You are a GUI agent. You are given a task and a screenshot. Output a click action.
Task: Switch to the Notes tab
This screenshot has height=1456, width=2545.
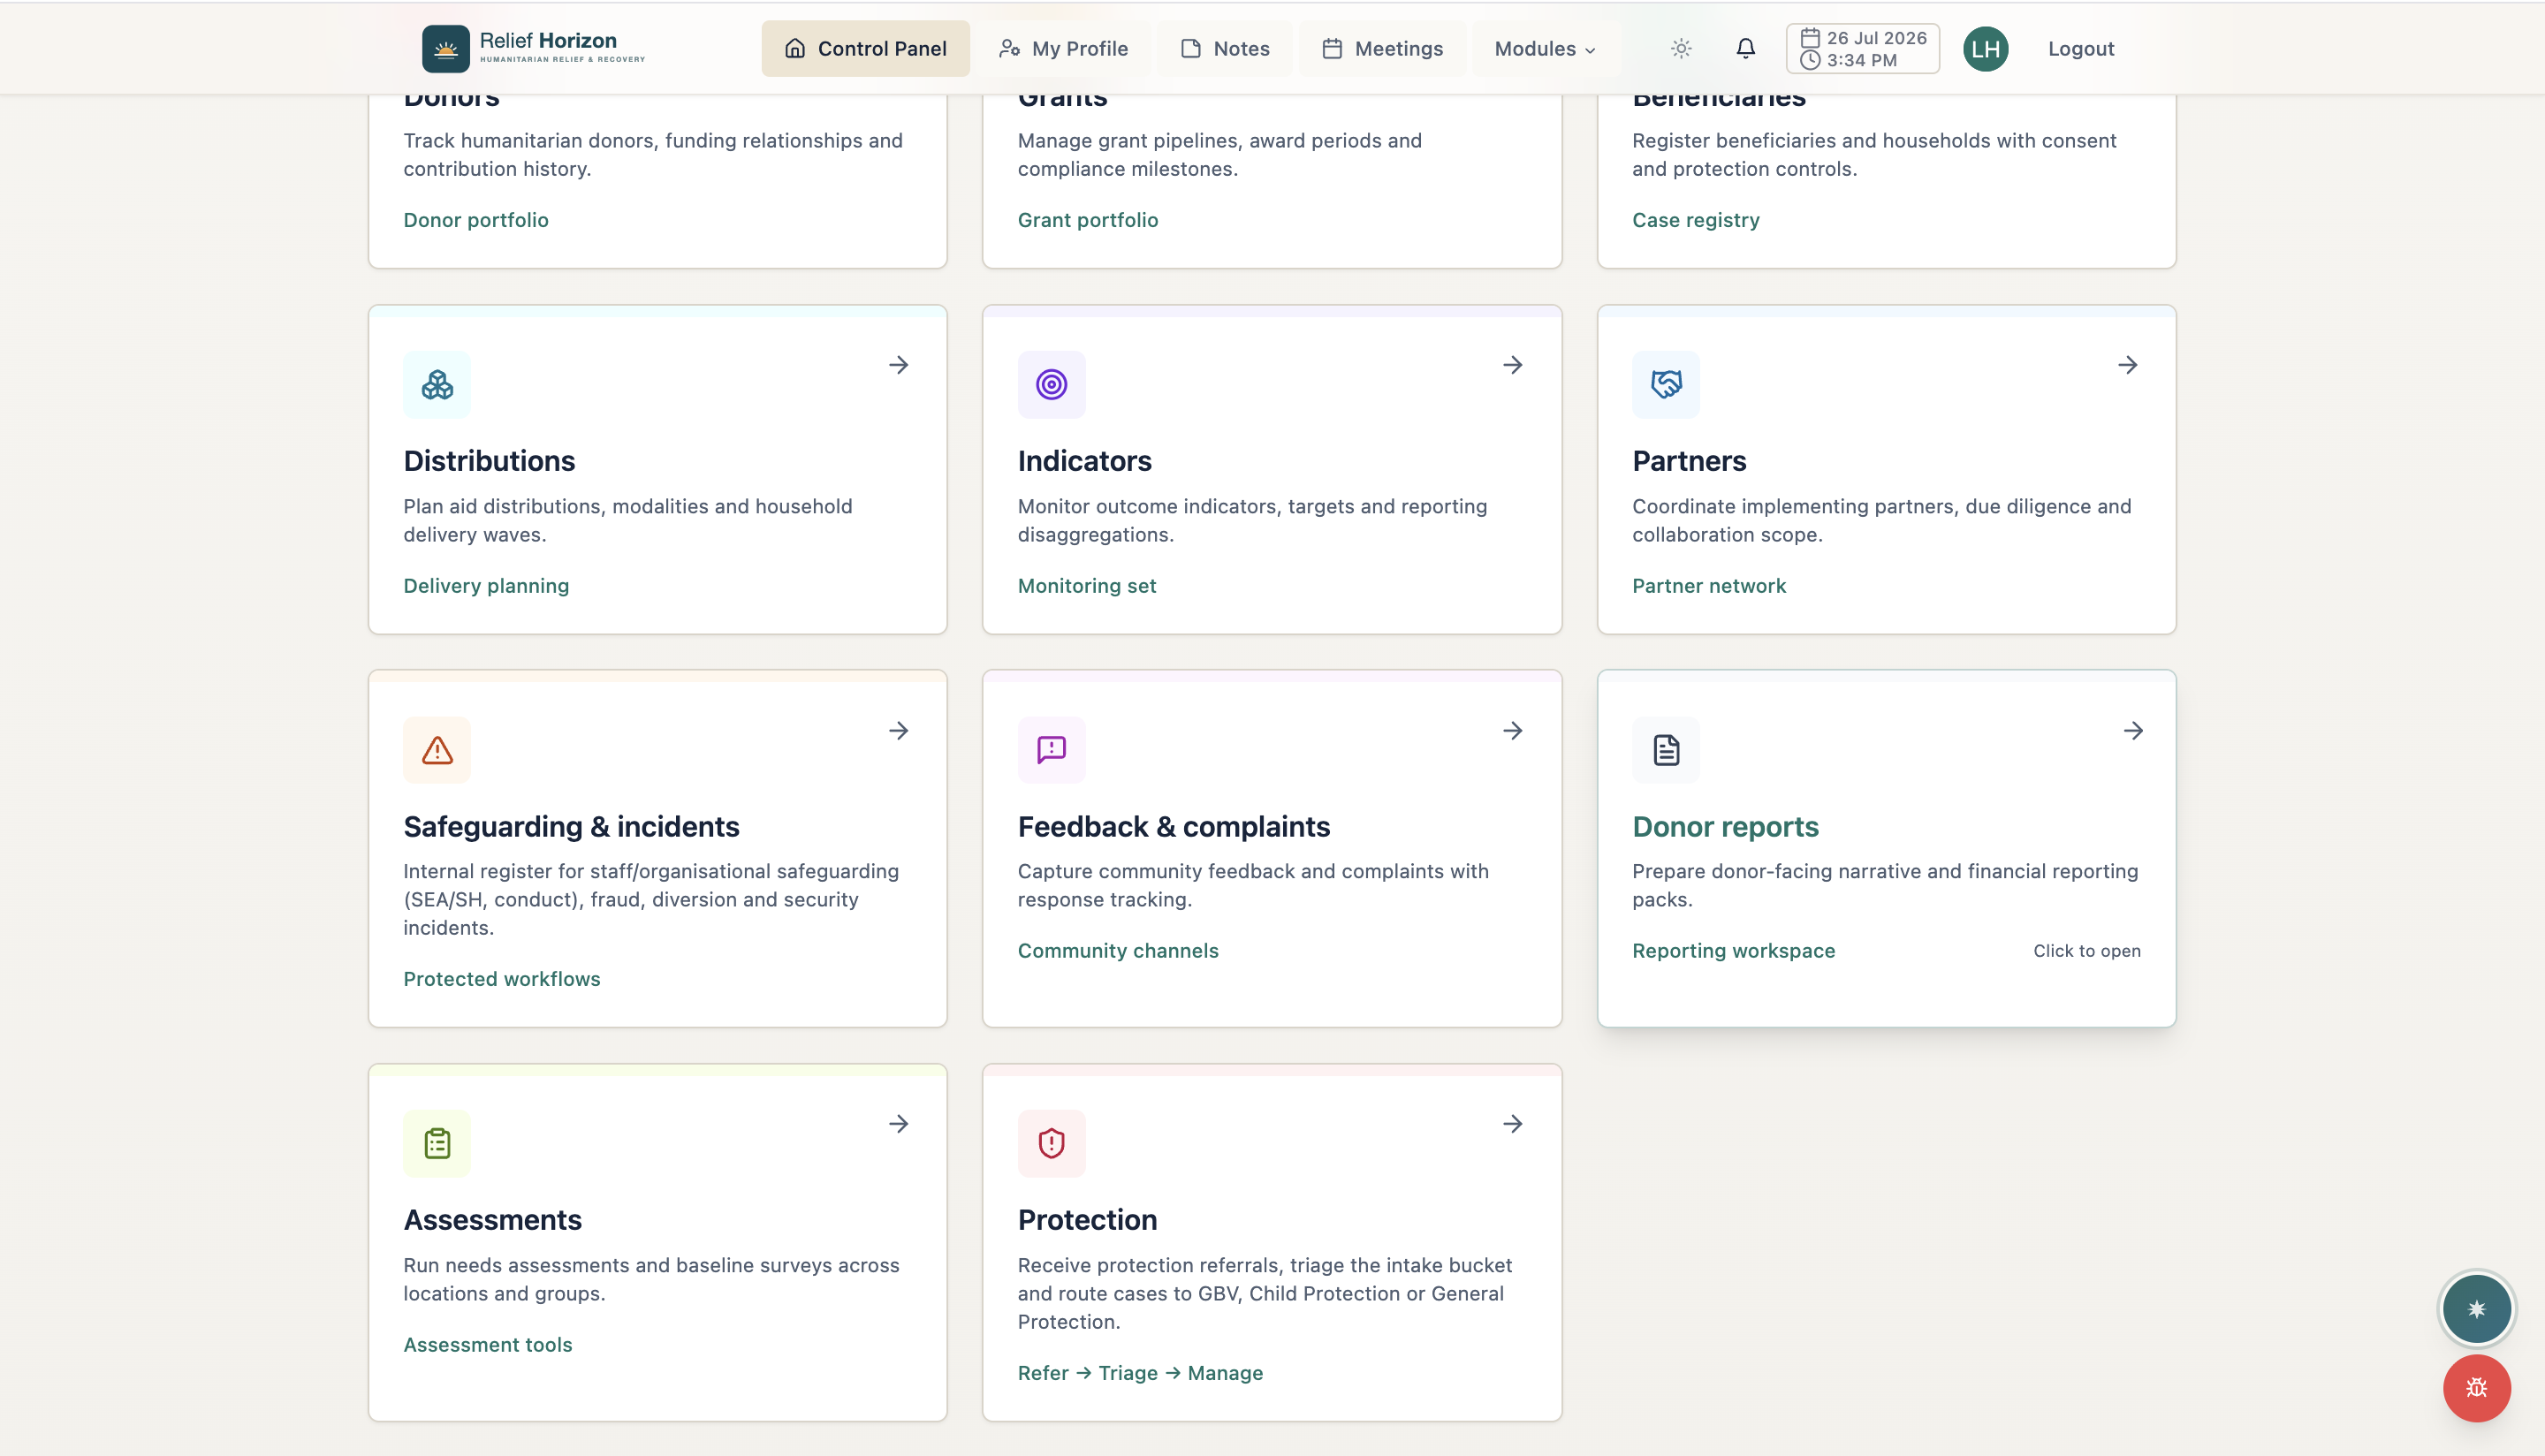[1225, 48]
